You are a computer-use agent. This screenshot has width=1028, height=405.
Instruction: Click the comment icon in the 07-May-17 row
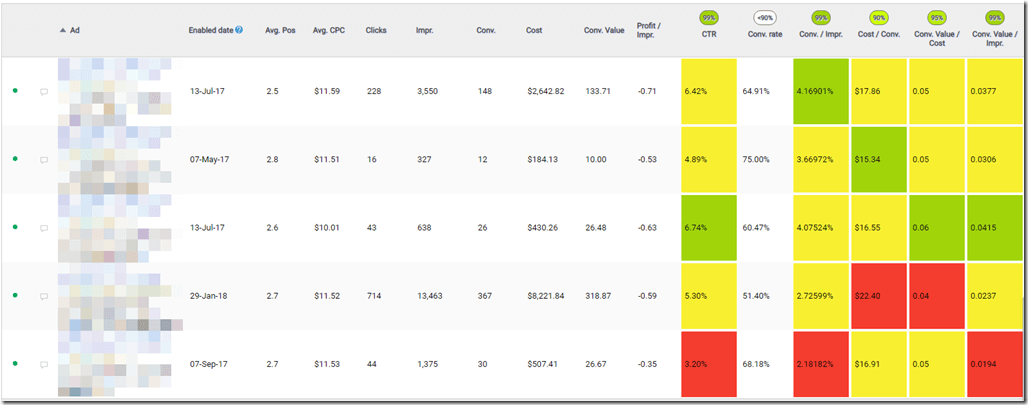tap(44, 159)
